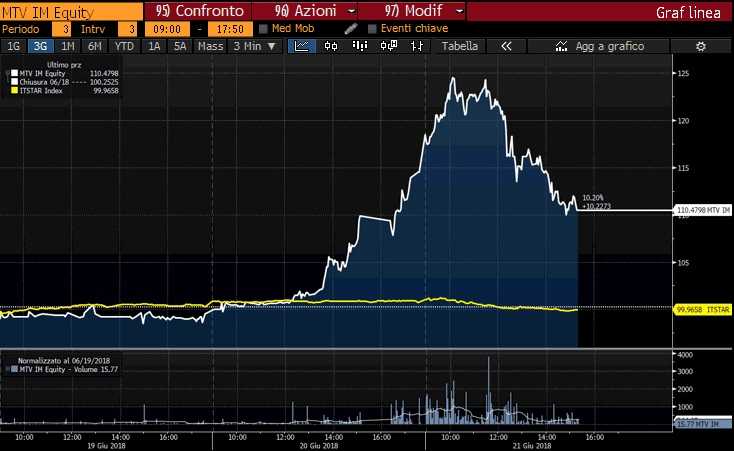Click the YTD period button
Viewport: 734px width, 451px height.
coord(124,46)
